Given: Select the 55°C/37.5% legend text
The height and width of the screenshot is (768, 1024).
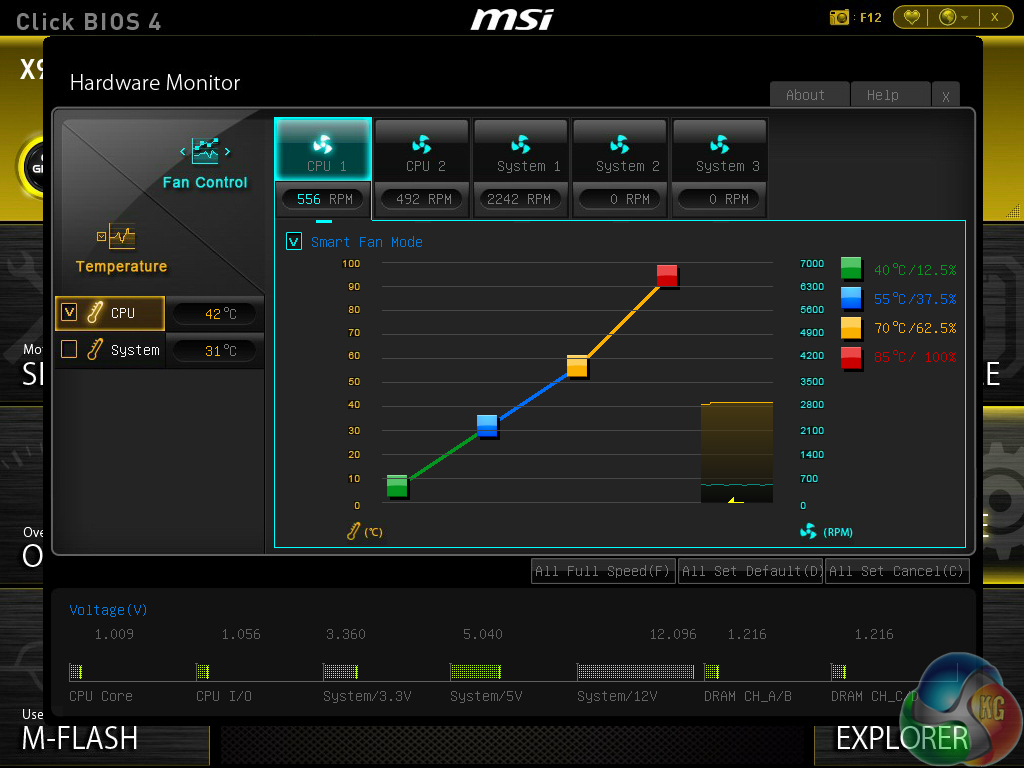Looking at the screenshot, I should tap(915, 299).
